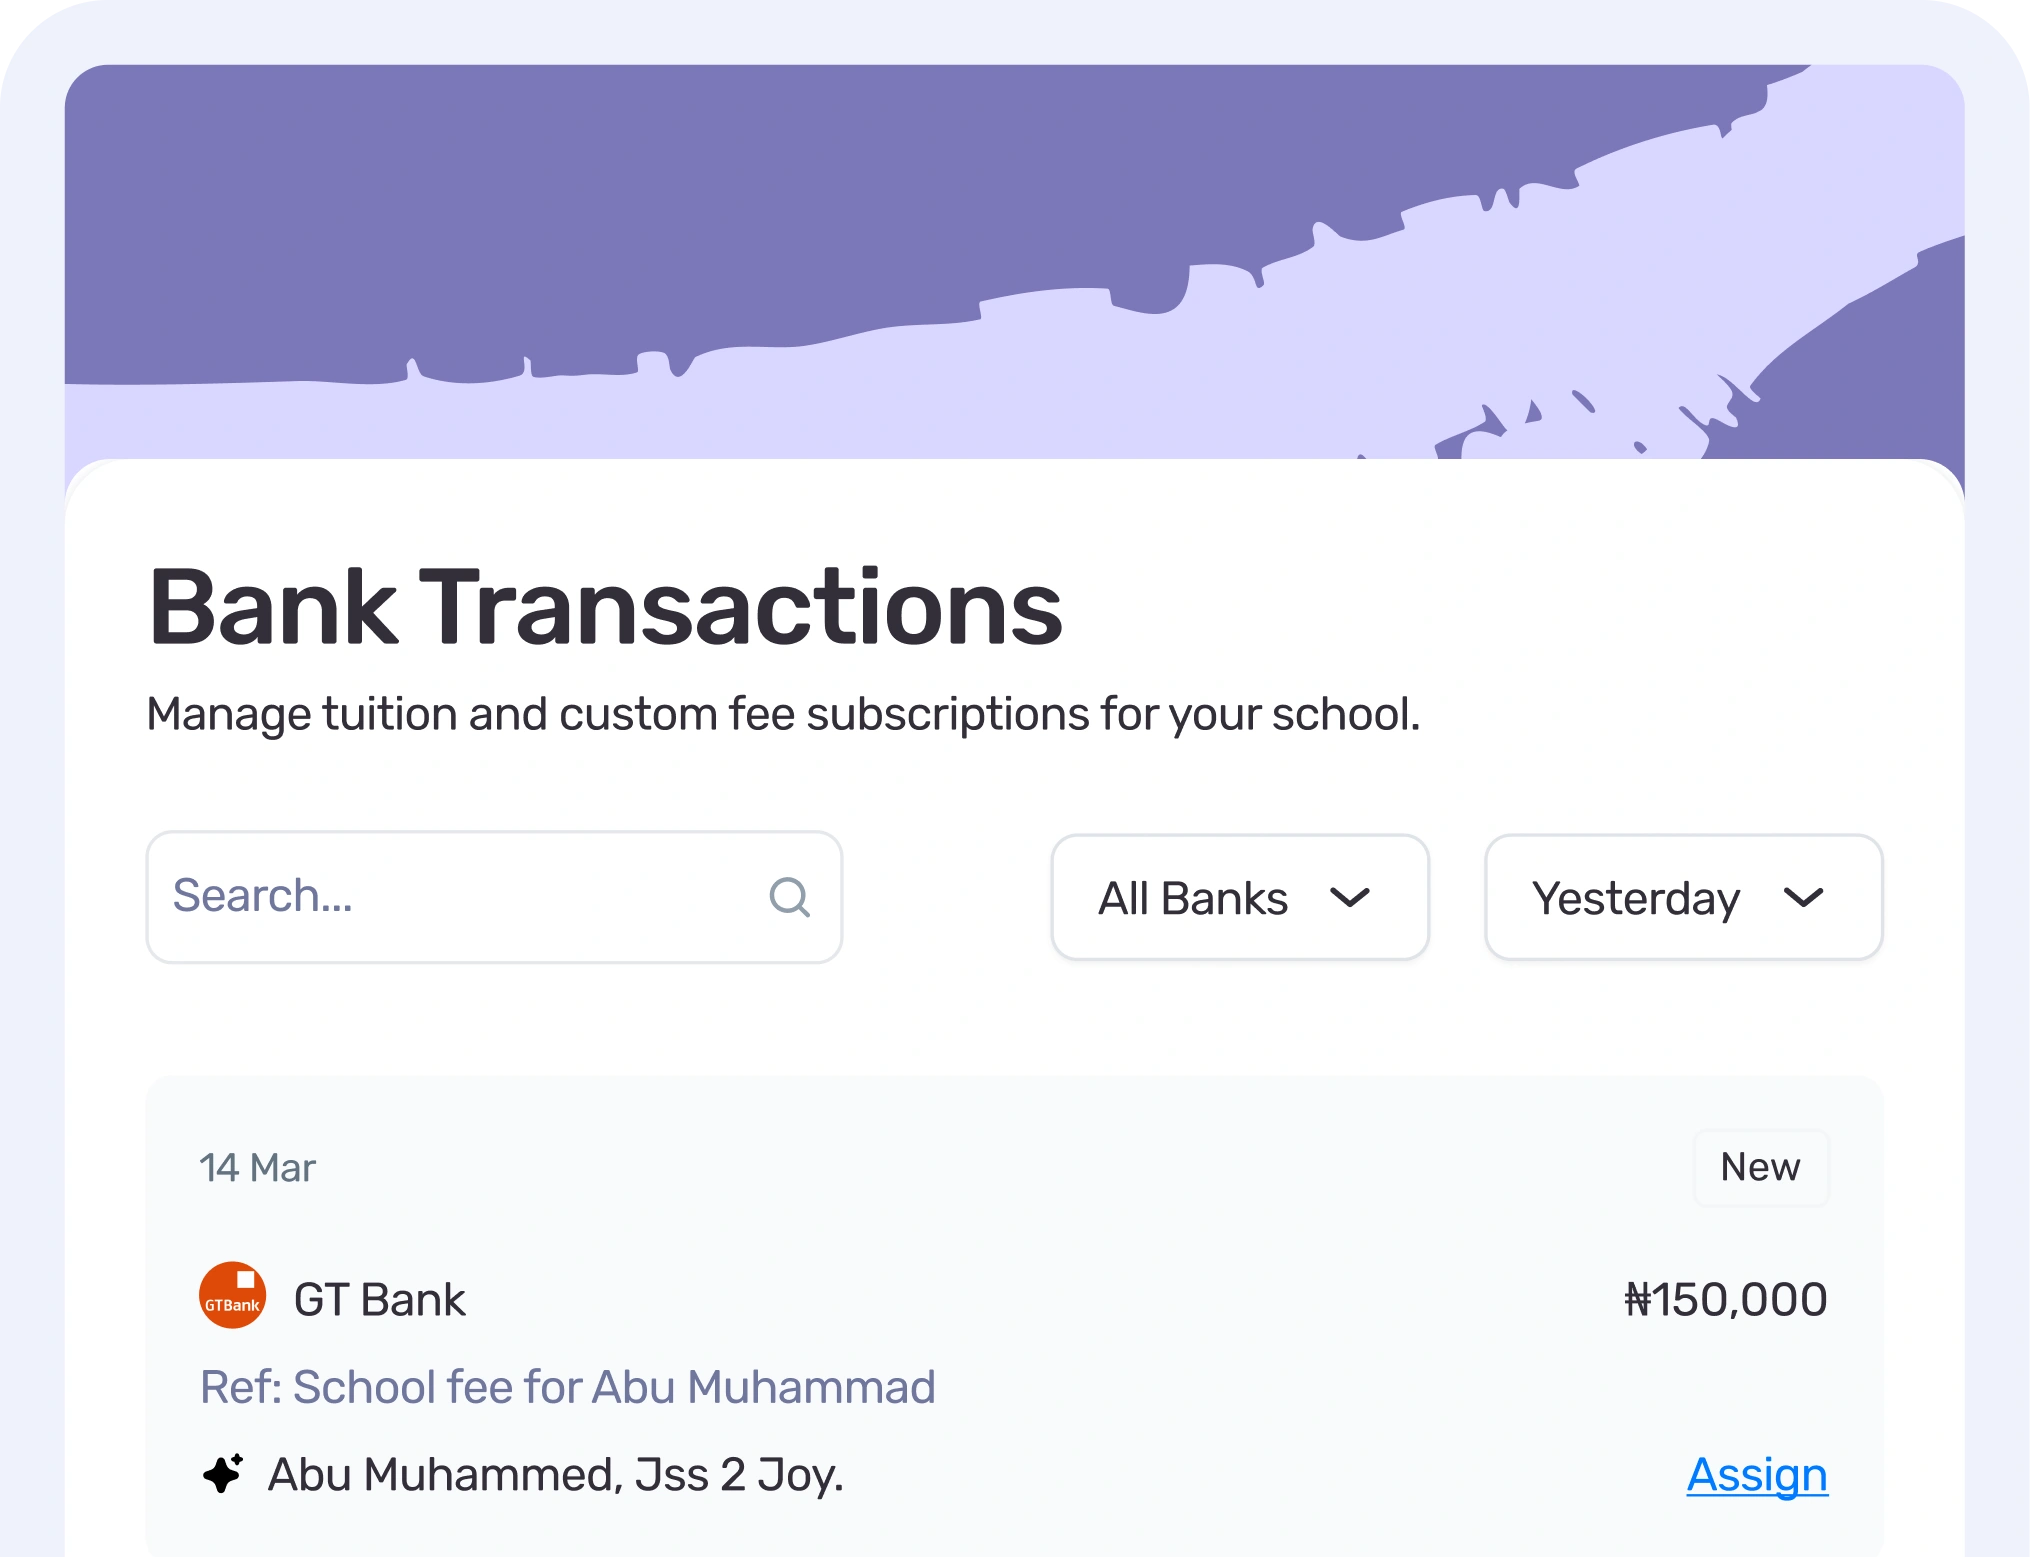Click the magnifying glass in the search bar

[790, 896]
